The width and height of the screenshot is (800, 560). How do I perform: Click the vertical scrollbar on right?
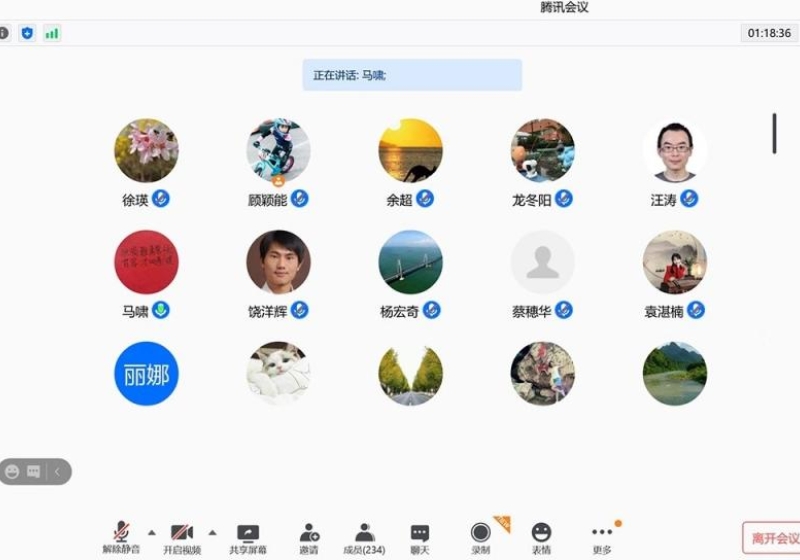coord(774,134)
